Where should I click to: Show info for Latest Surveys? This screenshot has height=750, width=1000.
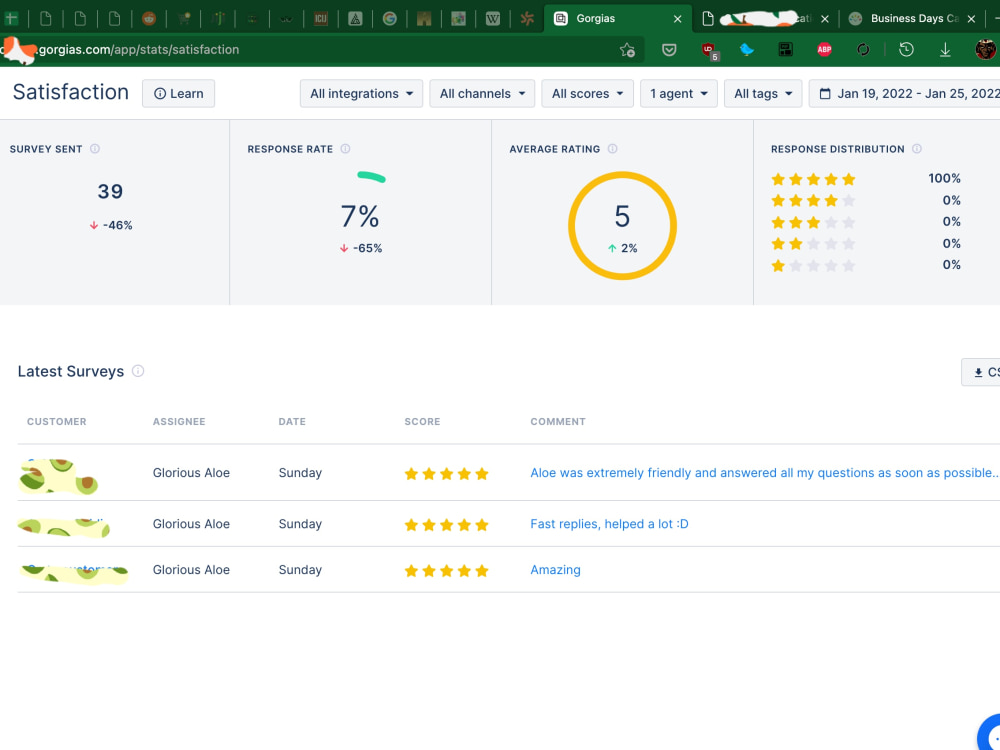click(138, 371)
